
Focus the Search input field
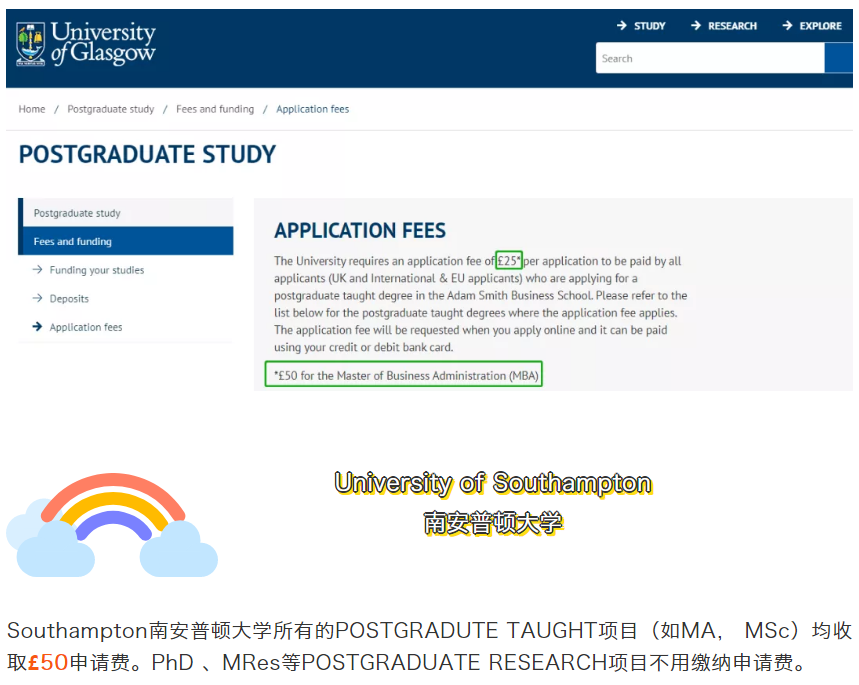(710, 58)
